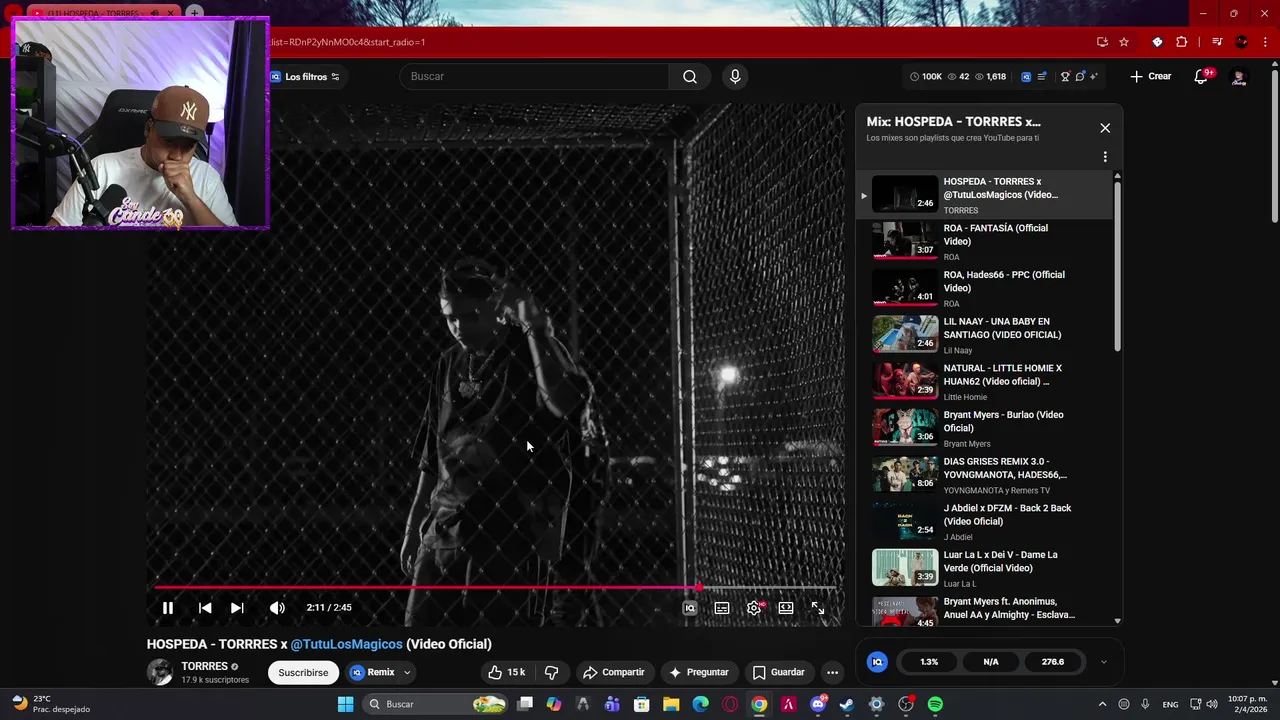Click the search magnifier button
The image size is (1280, 720).
point(690,77)
